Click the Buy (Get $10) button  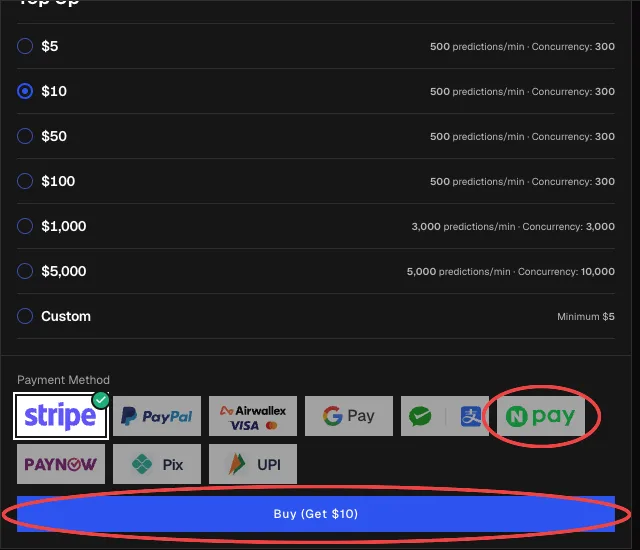coord(316,514)
